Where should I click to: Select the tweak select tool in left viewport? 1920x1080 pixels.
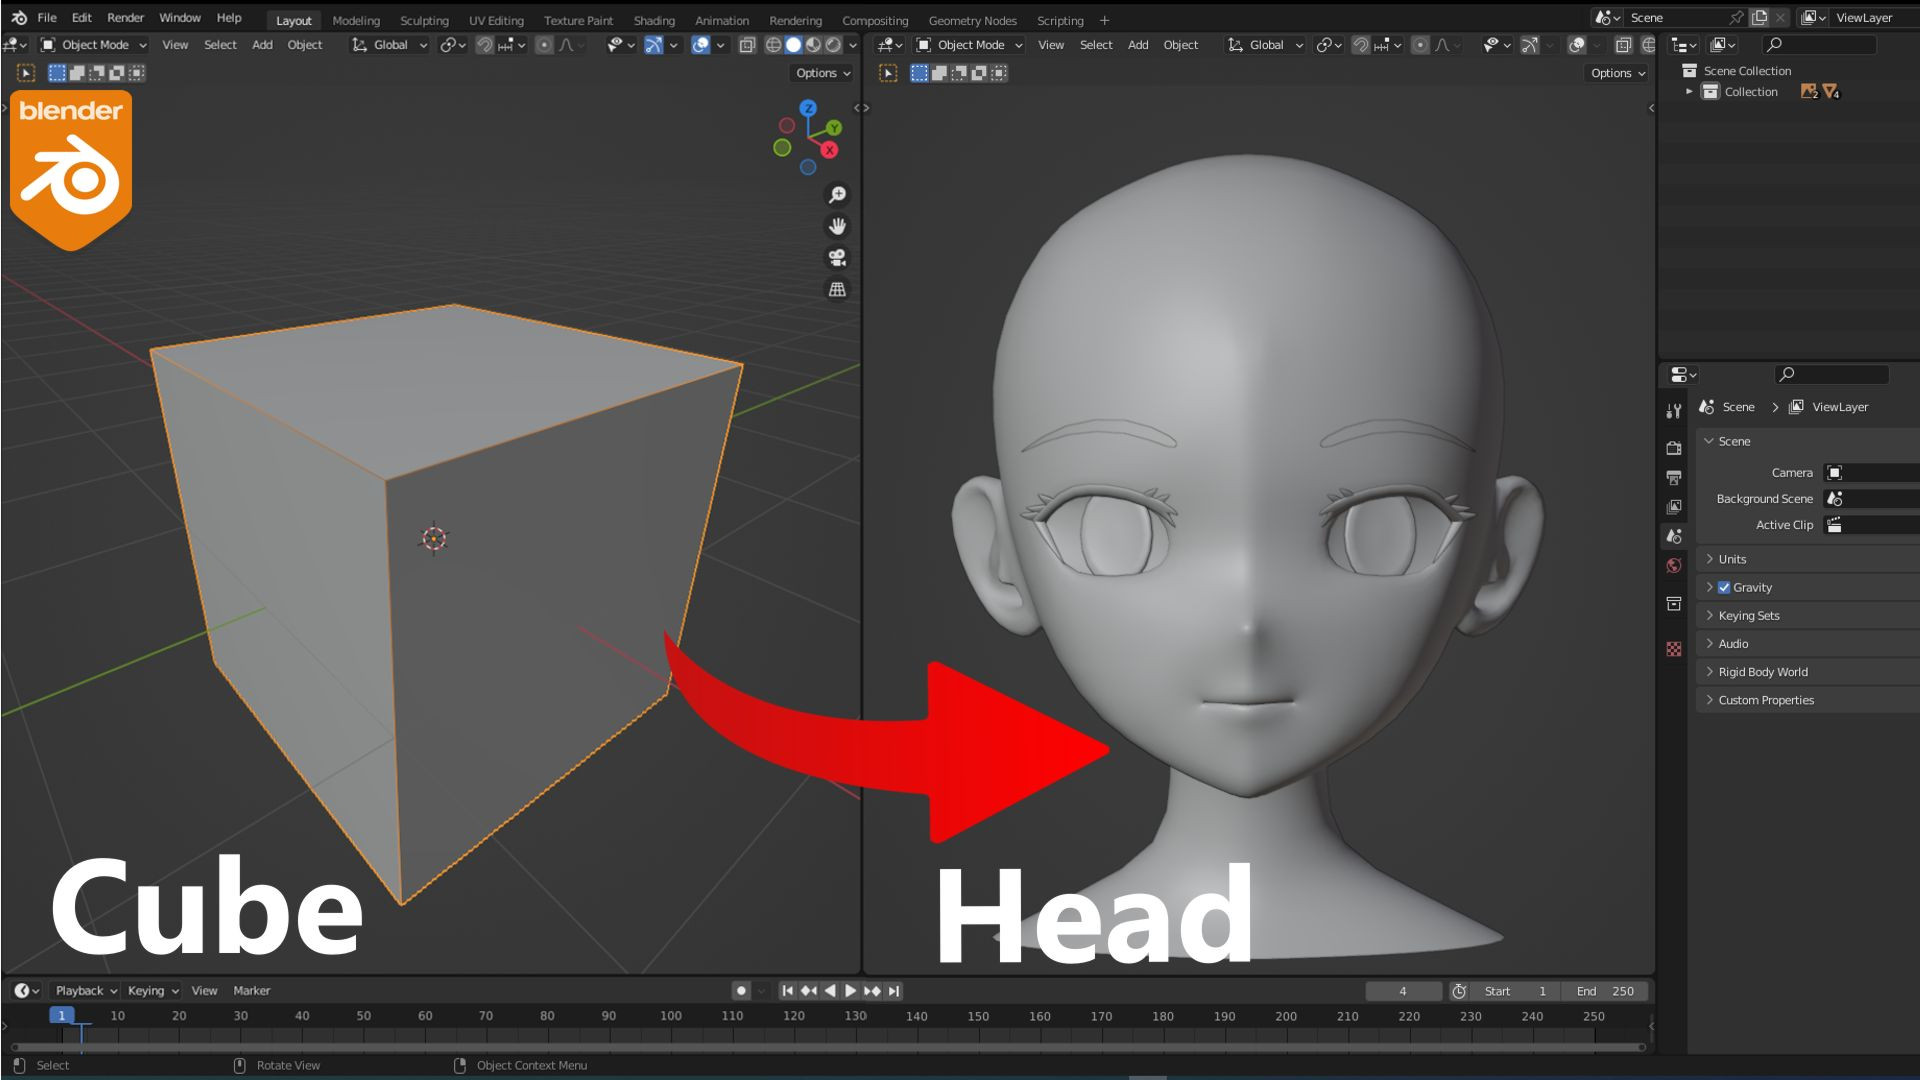pos(26,73)
